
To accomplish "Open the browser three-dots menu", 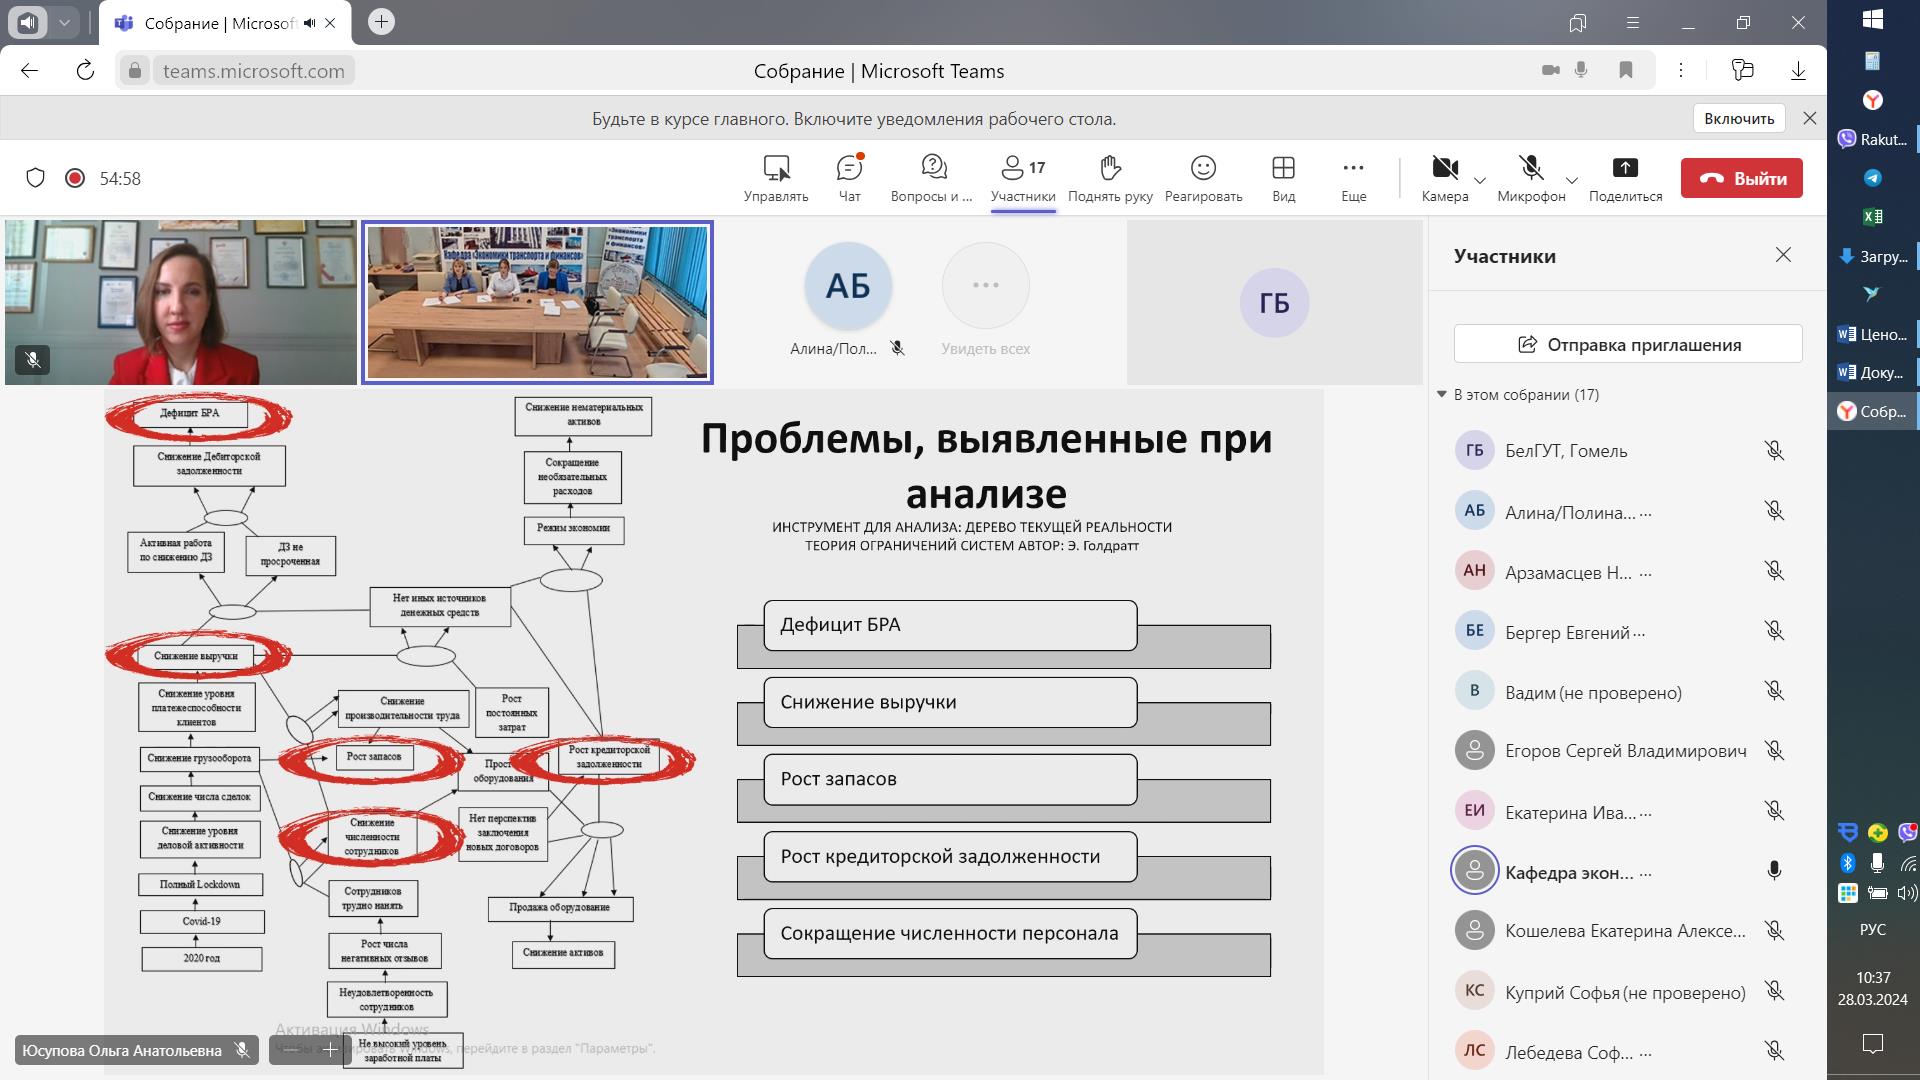I will coord(1681,70).
